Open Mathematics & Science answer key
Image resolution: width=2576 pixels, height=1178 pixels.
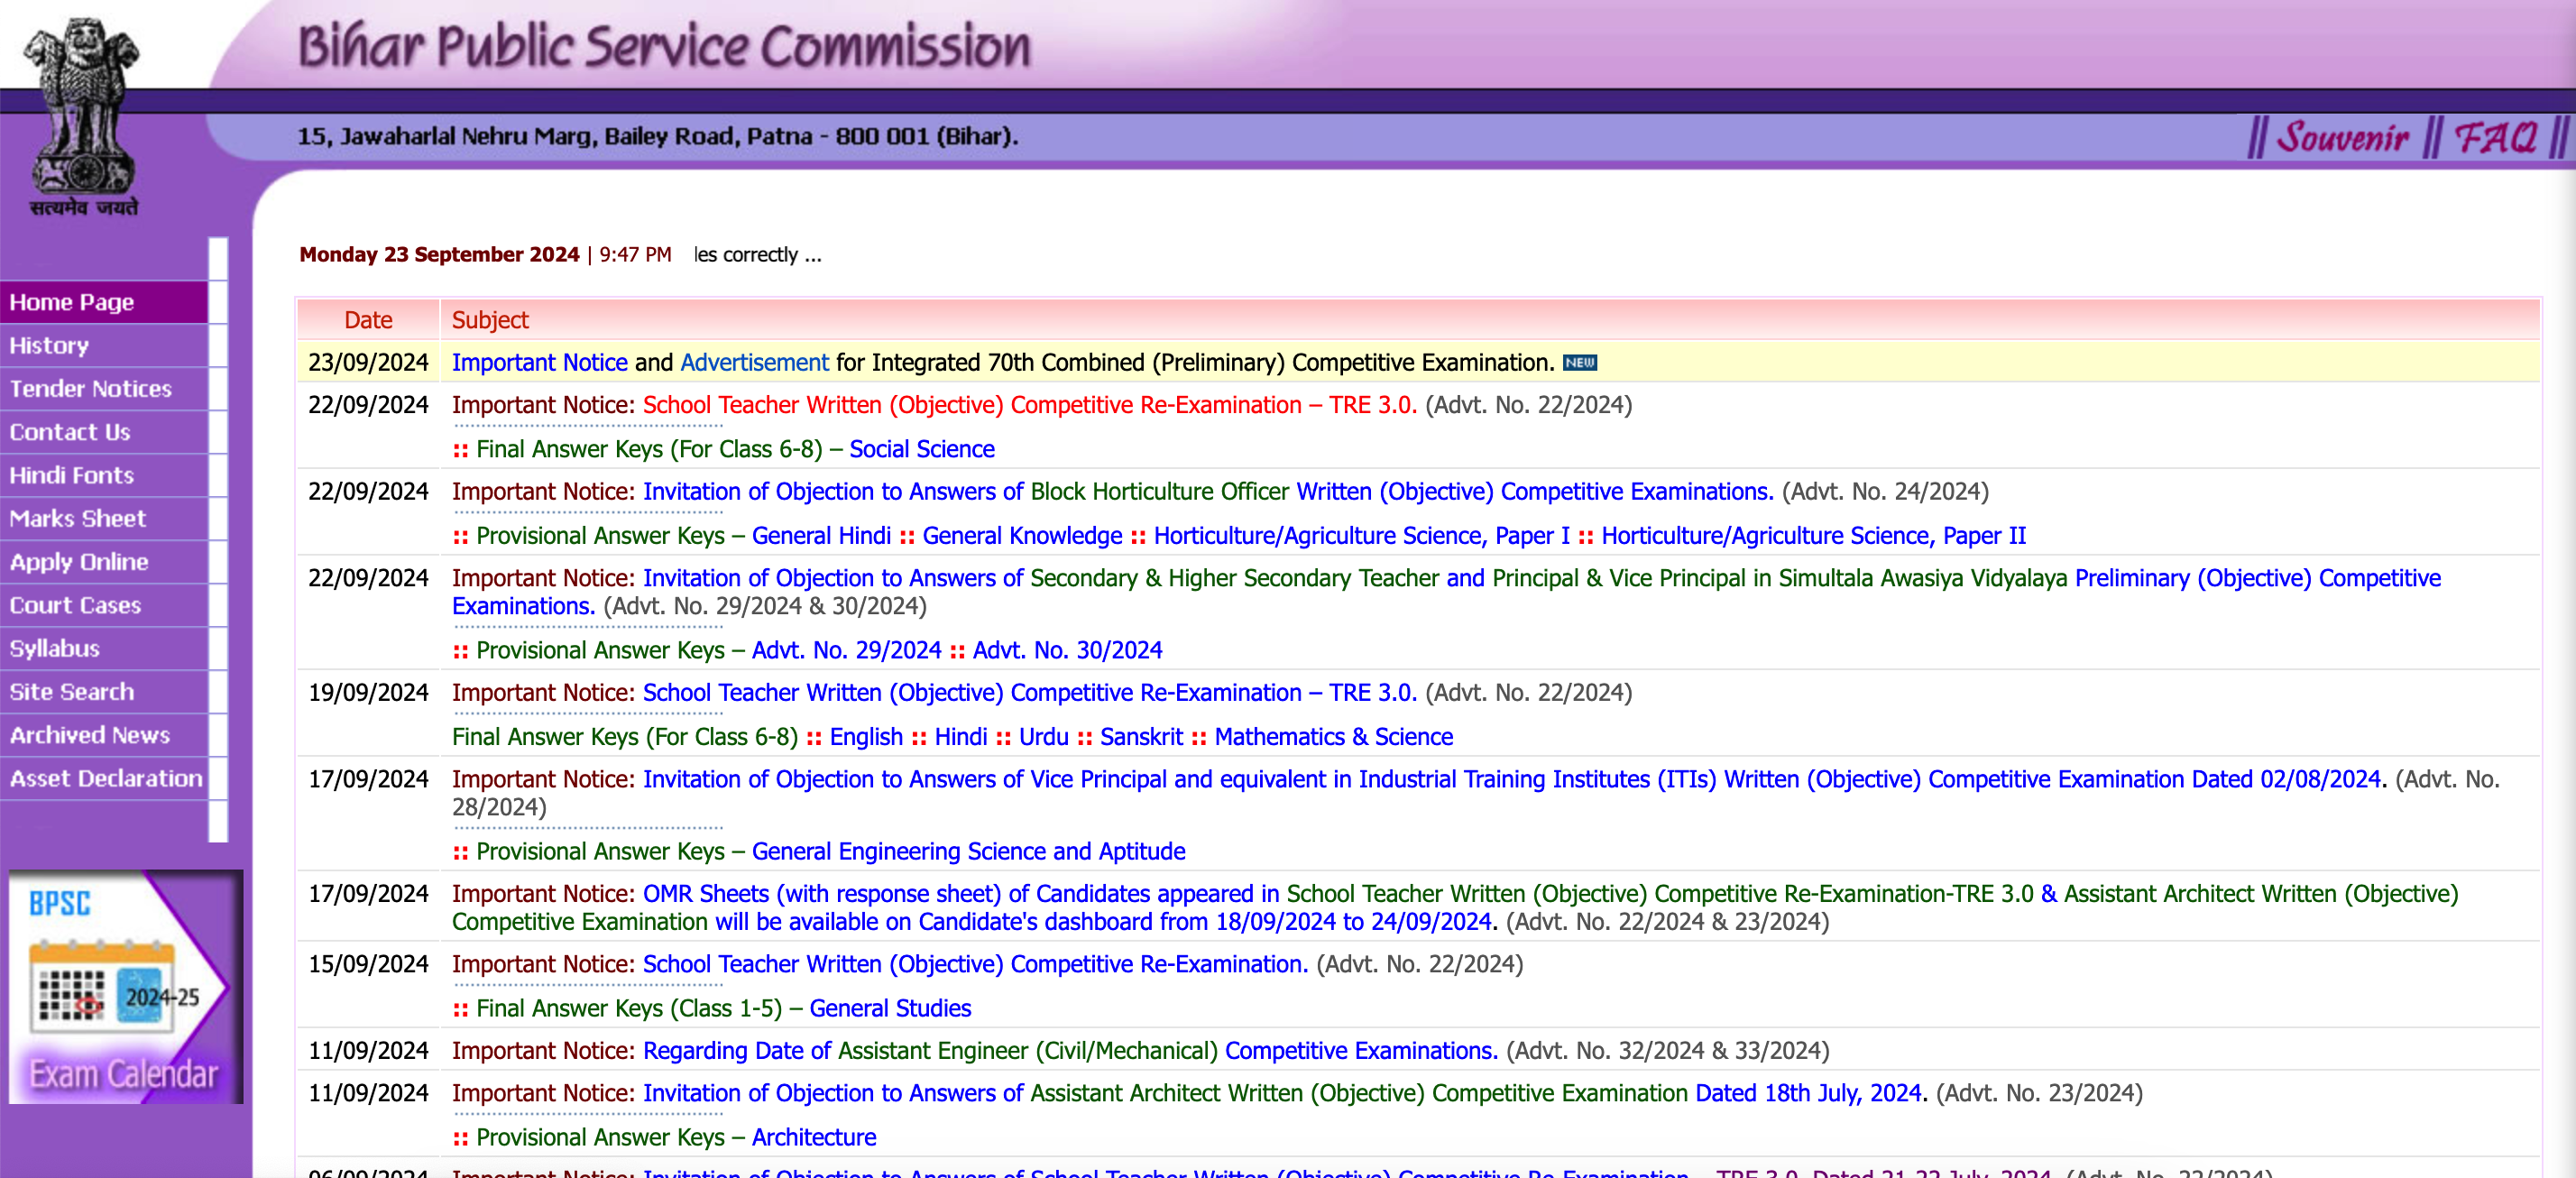1333,737
